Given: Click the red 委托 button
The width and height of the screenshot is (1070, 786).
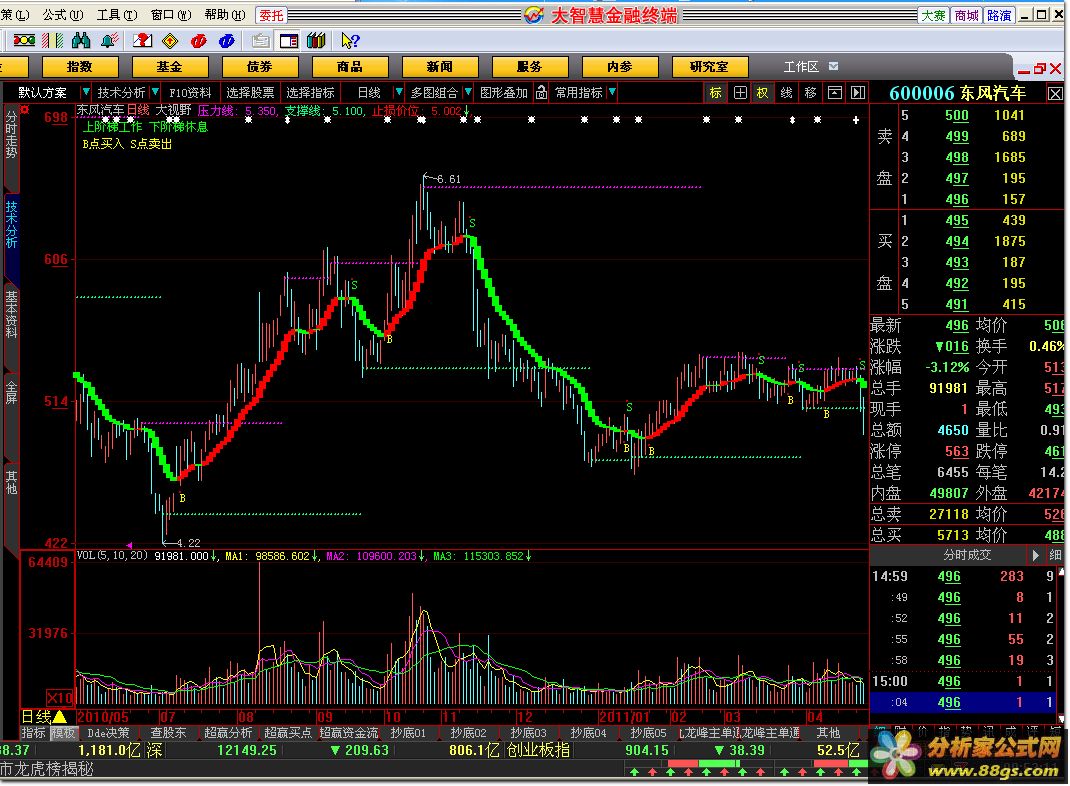Looking at the screenshot, I should click(272, 14).
